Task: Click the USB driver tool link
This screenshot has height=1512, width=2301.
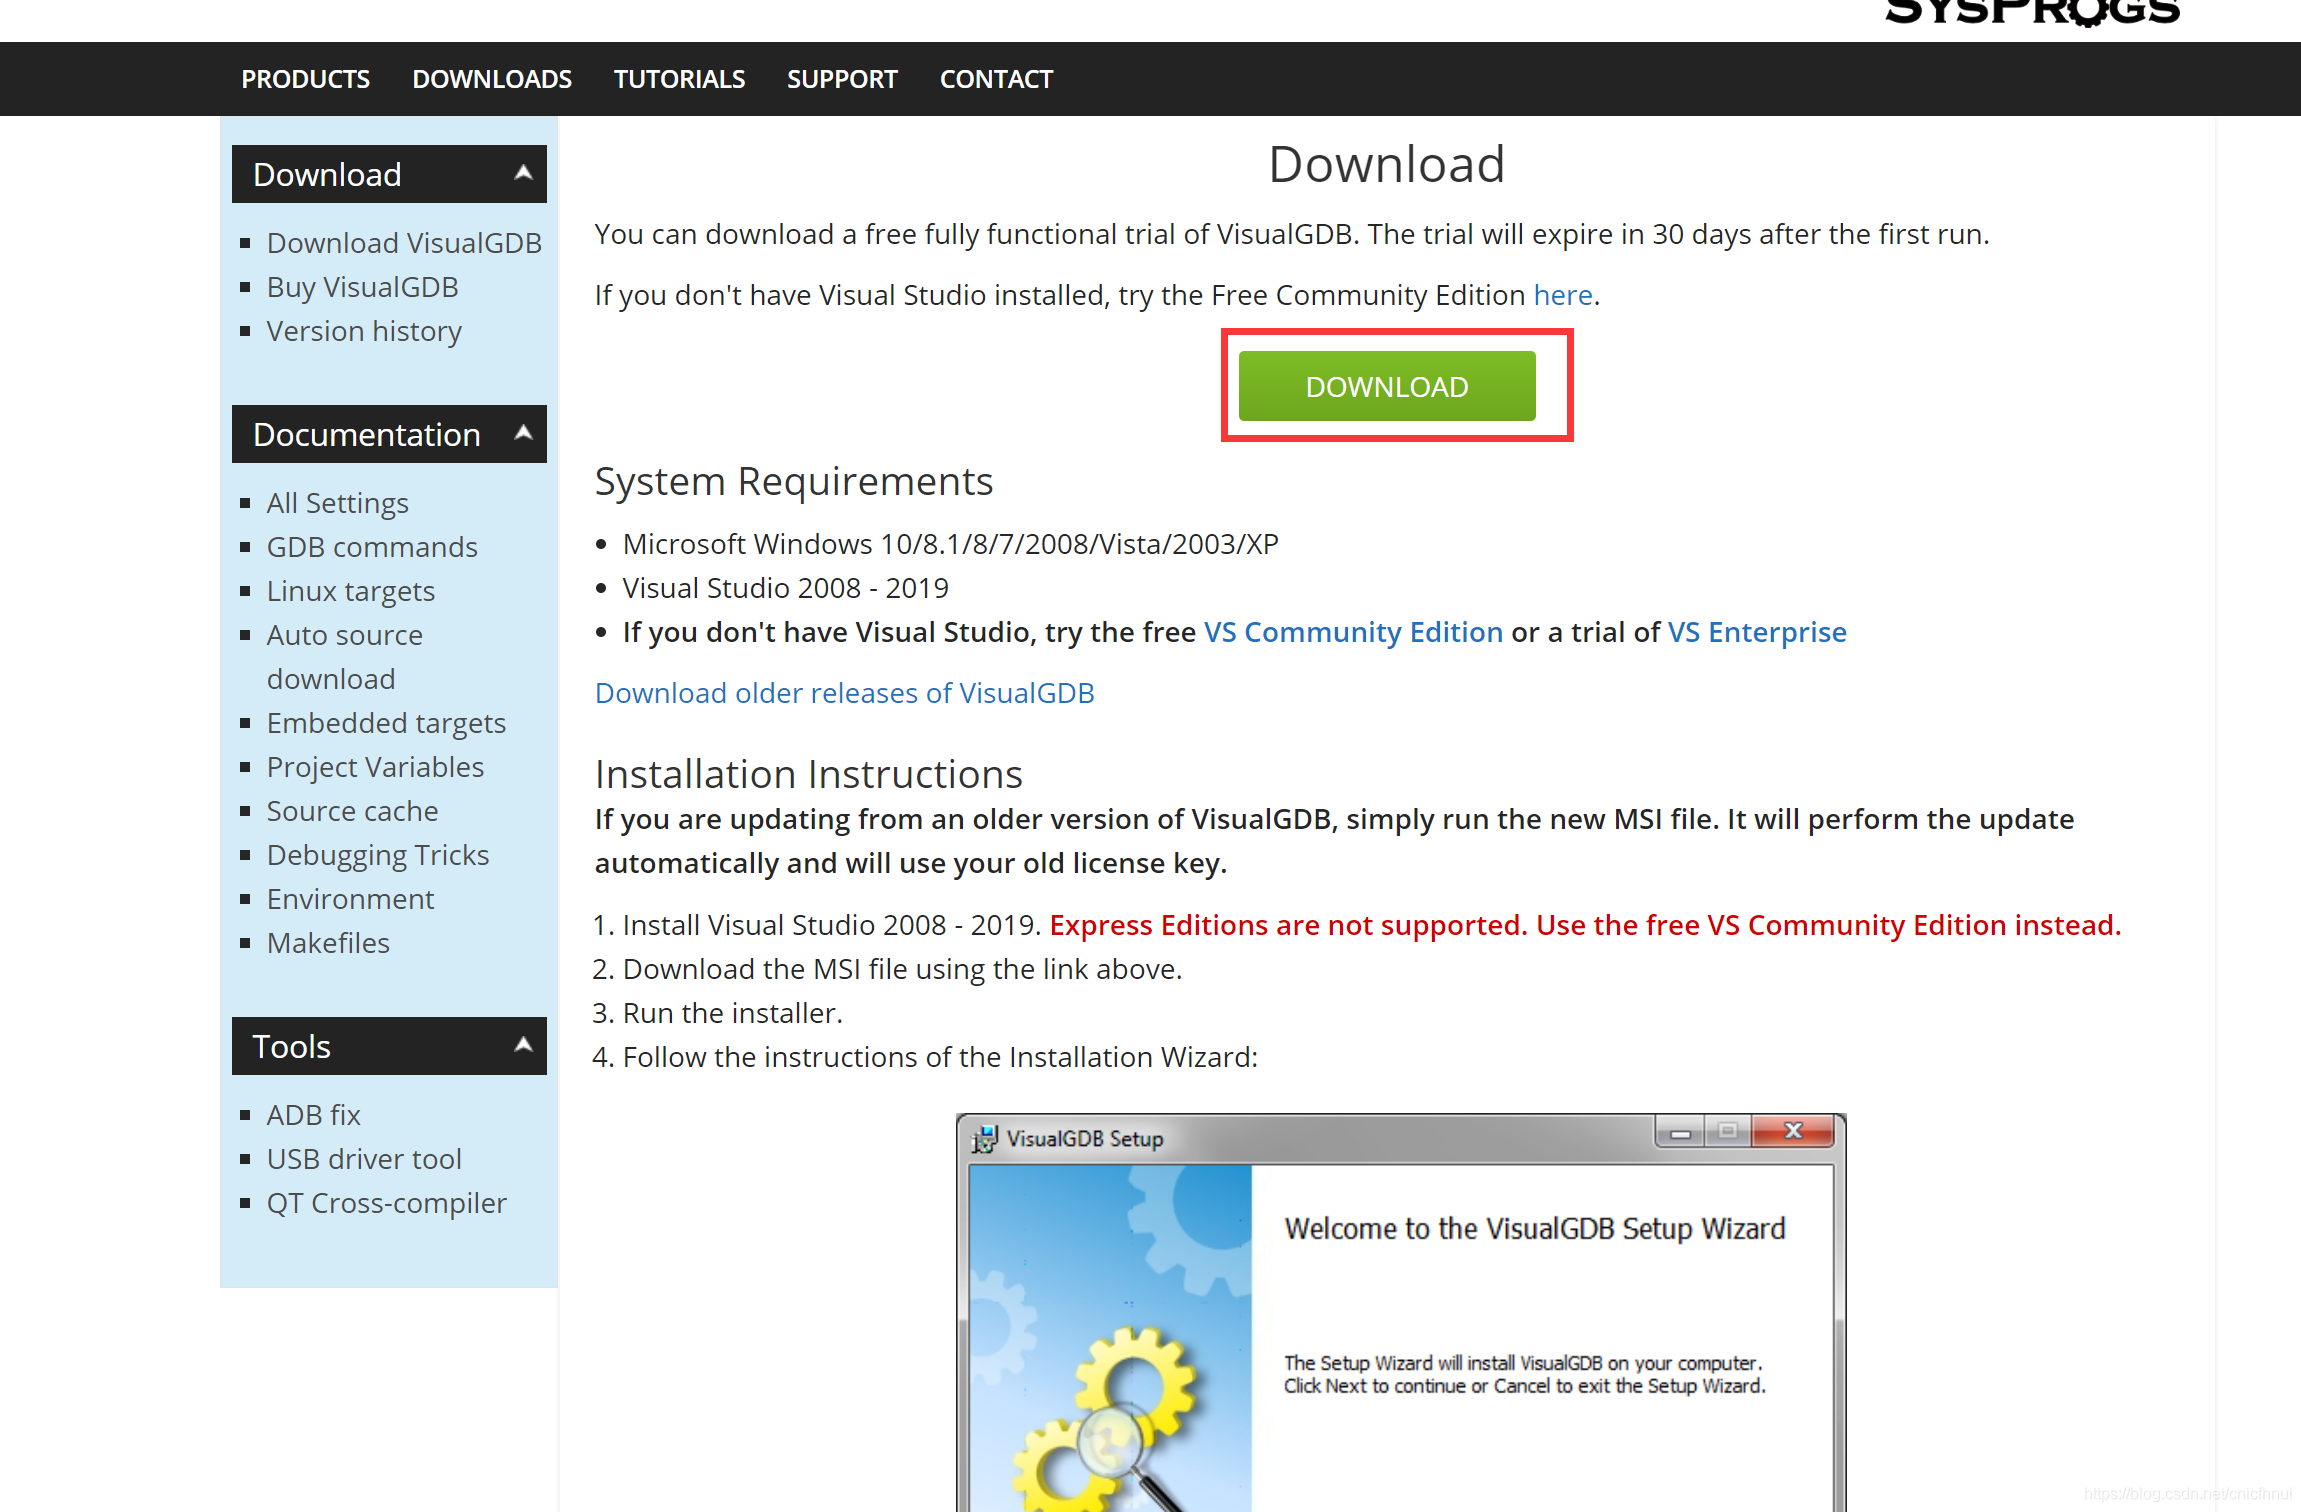Action: 364,1158
